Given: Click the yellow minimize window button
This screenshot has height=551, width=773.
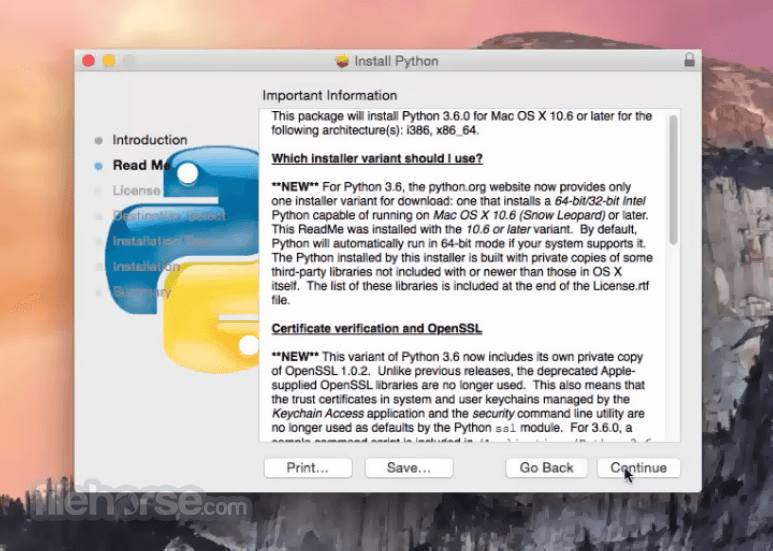Looking at the screenshot, I should [x=109, y=61].
